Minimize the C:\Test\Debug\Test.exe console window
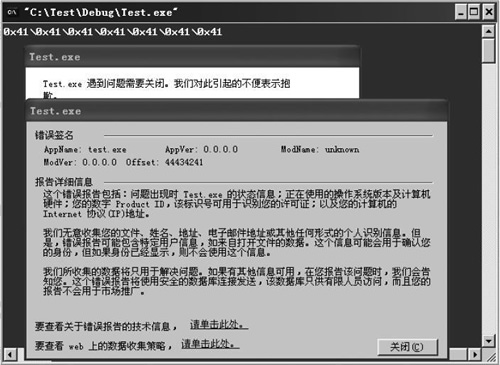This screenshot has height=365, width=500. [x=460, y=12]
